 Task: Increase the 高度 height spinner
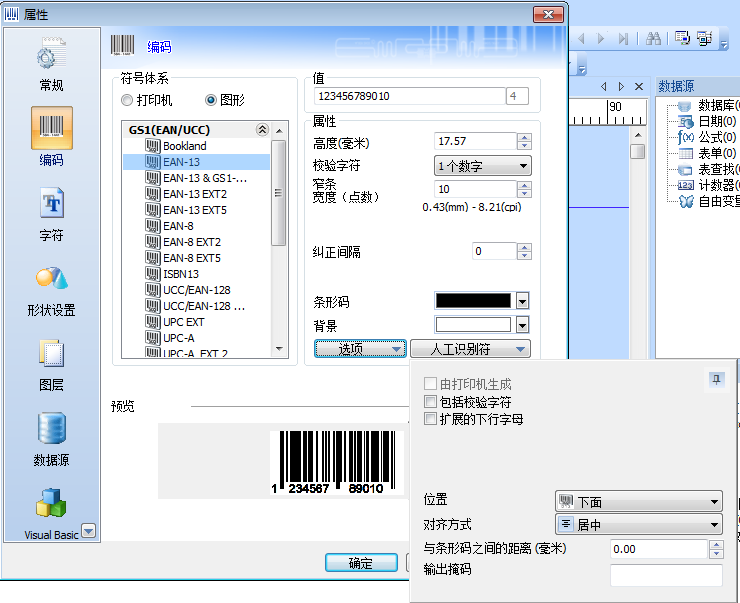point(524,137)
